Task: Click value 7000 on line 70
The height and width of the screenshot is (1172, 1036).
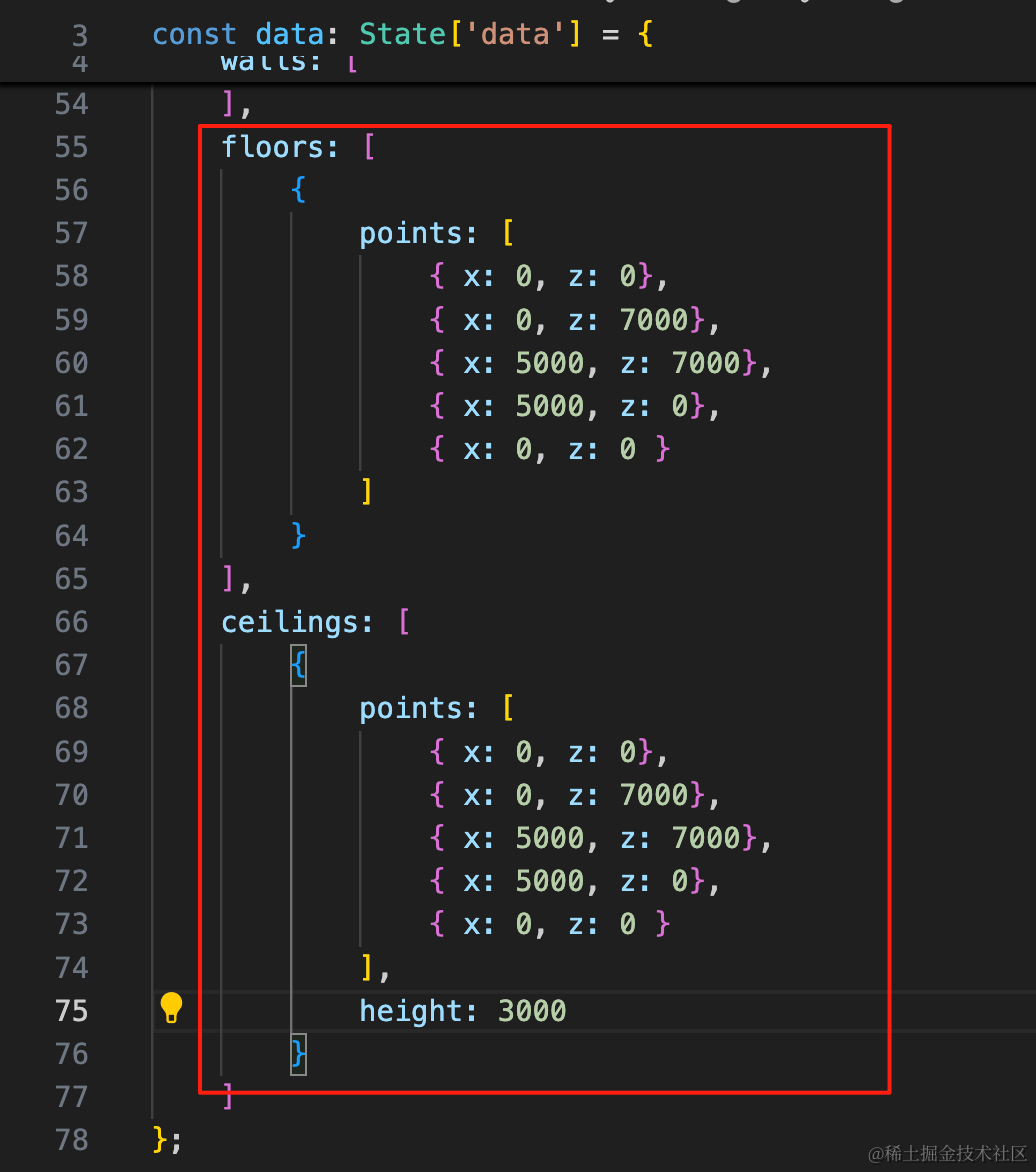Action: pyautogui.click(x=654, y=795)
